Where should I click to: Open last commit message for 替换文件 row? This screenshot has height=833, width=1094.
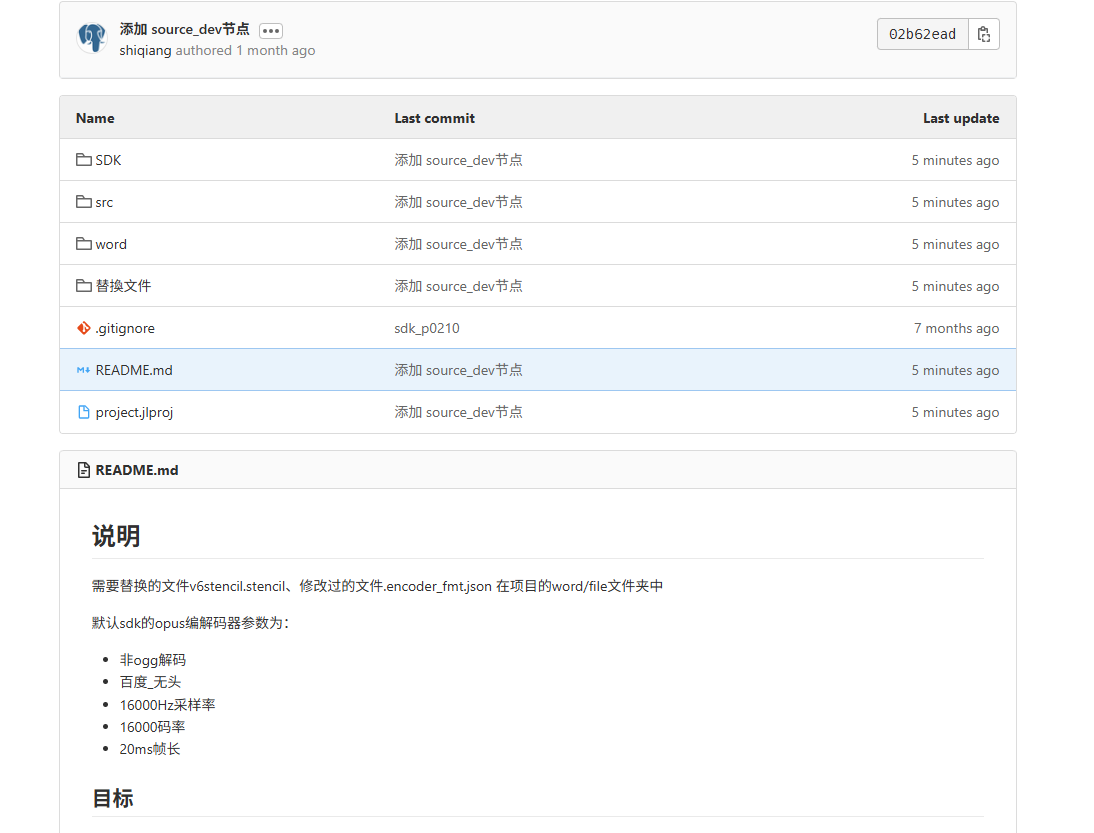coord(458,286)
